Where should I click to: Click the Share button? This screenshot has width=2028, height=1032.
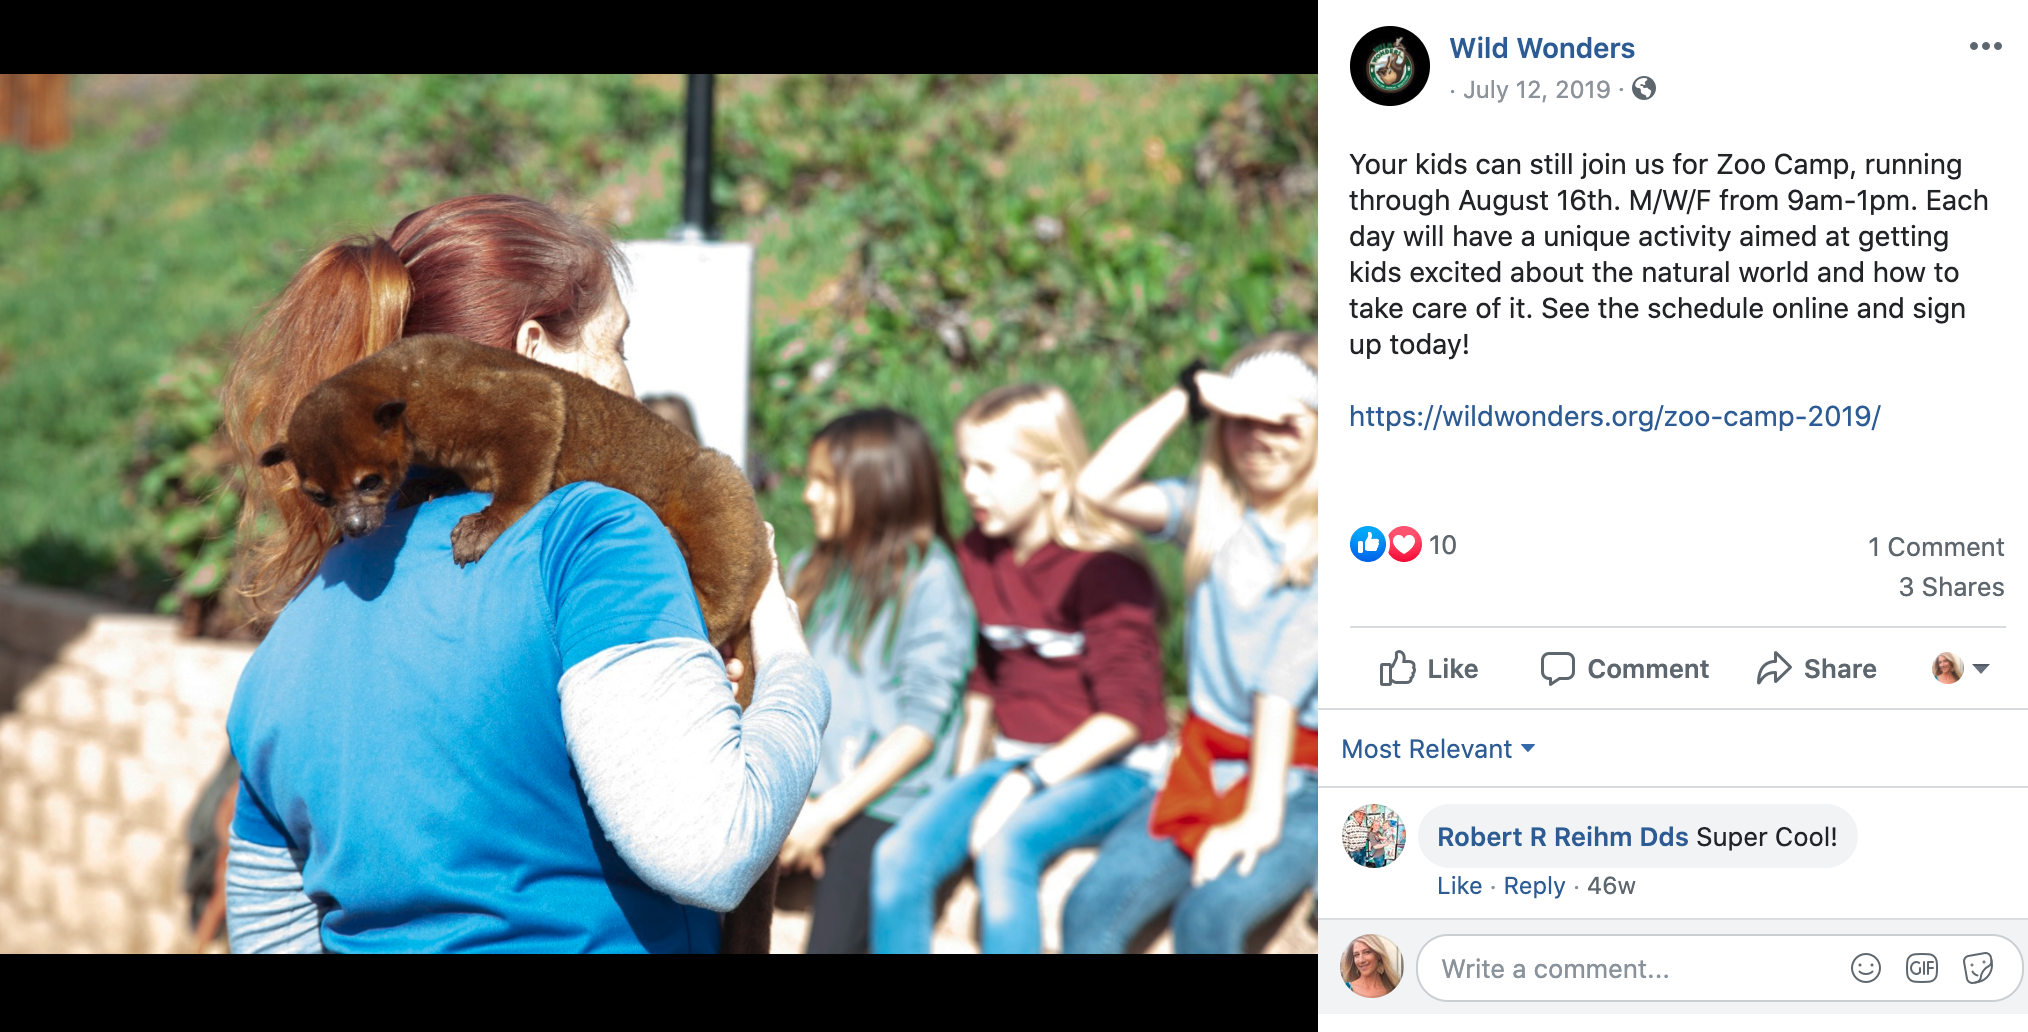pyautogui.click(x=1817, y=669)
